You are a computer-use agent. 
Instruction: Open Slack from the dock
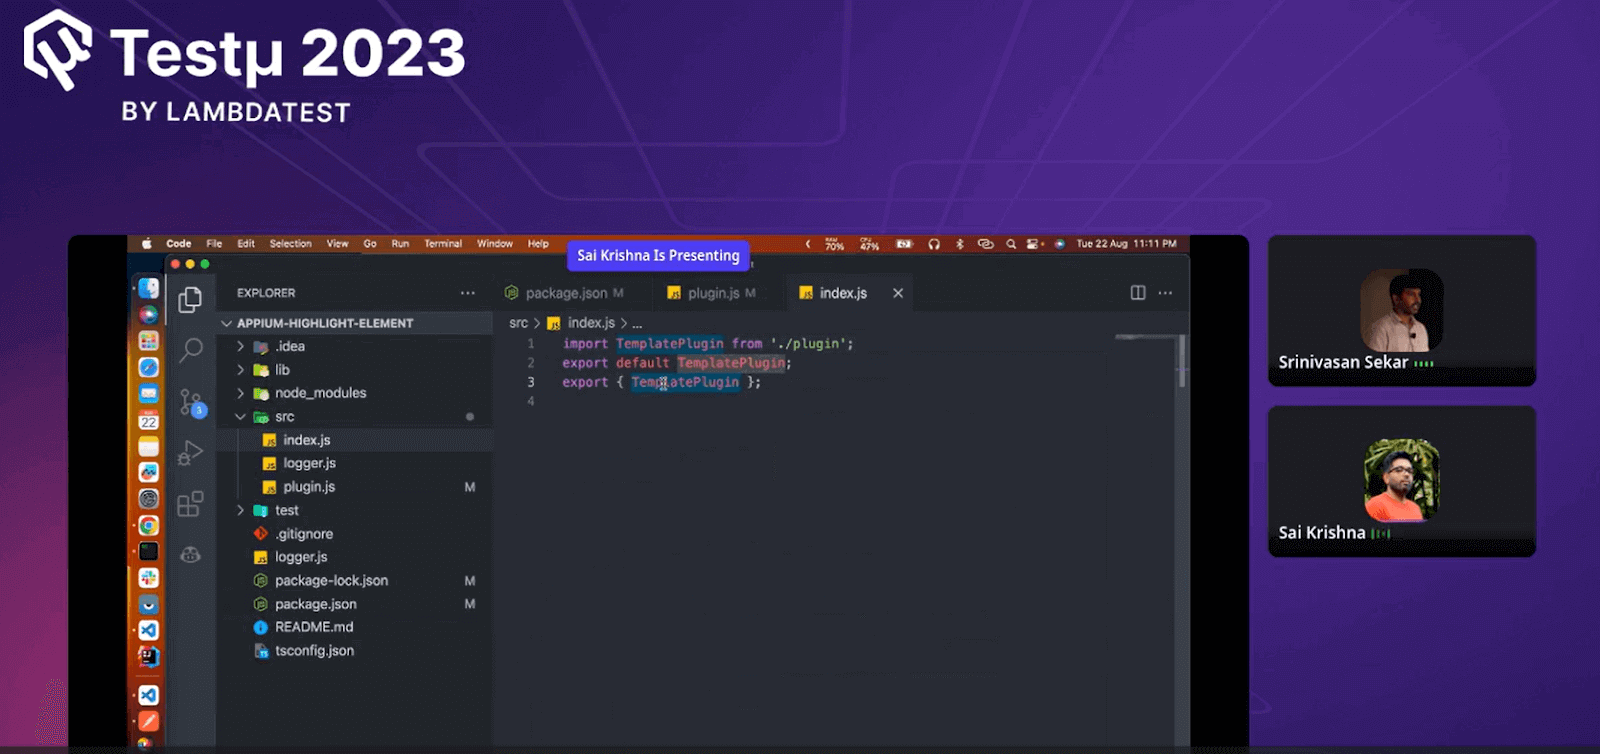tap(149, 577)
